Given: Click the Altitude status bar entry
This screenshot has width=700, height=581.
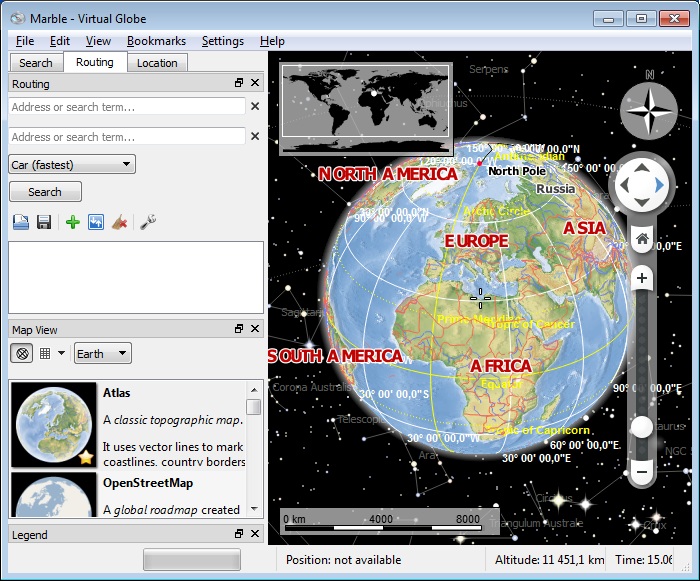Looking at the screenshot, I should [550, 560].
